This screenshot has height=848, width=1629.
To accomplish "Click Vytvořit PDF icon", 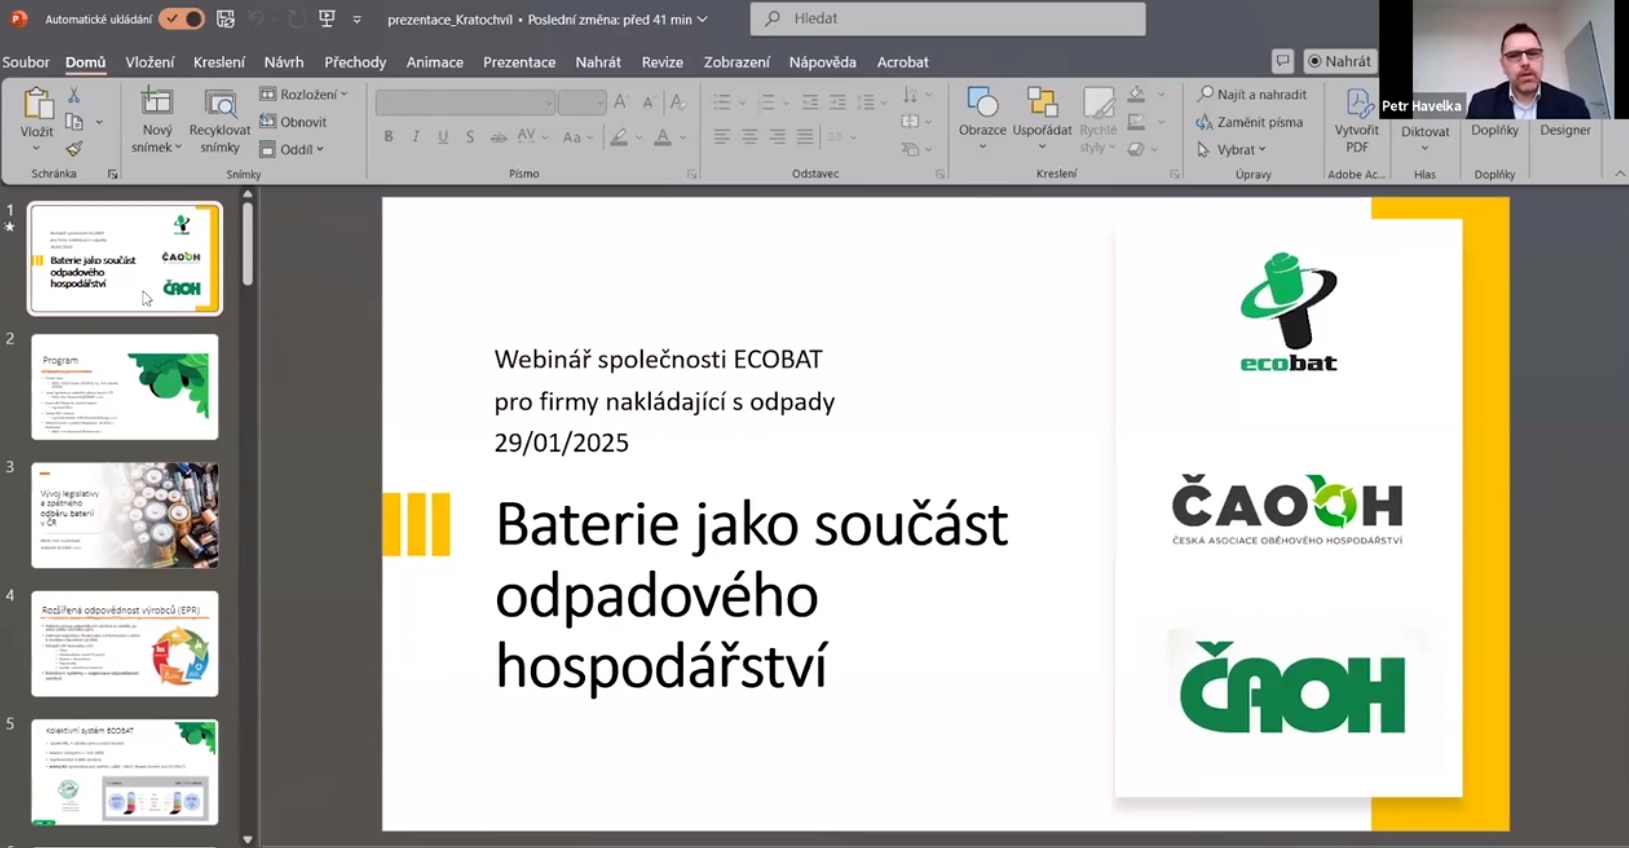I will tap(1357, 103).
